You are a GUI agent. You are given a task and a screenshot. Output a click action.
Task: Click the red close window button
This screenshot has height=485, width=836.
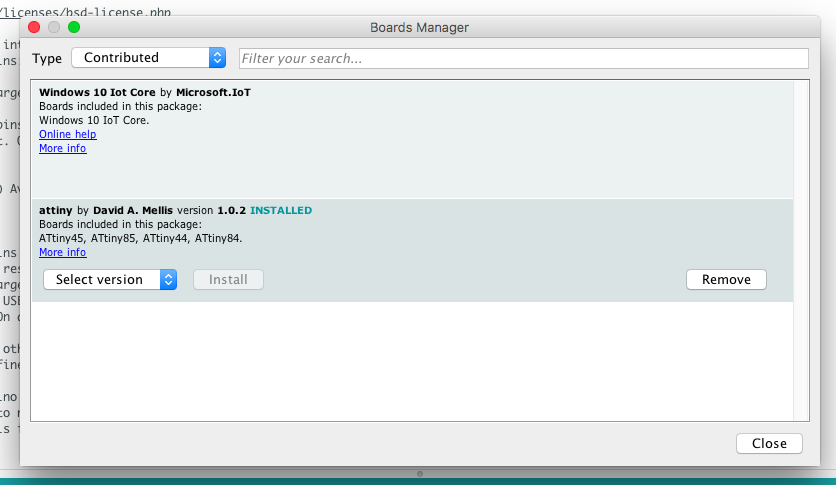[x=34, y=27]
